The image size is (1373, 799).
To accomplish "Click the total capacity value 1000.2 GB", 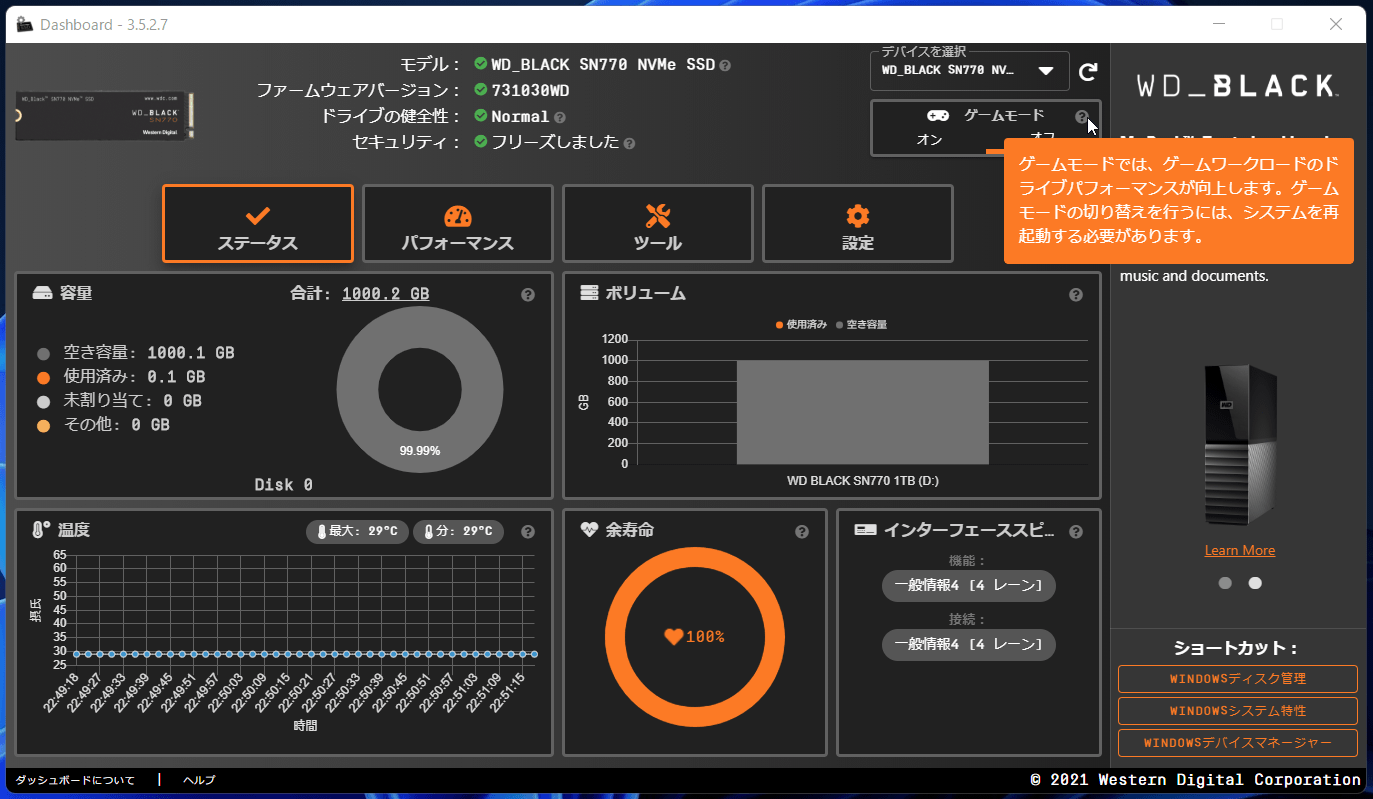I will coord(386,294).
